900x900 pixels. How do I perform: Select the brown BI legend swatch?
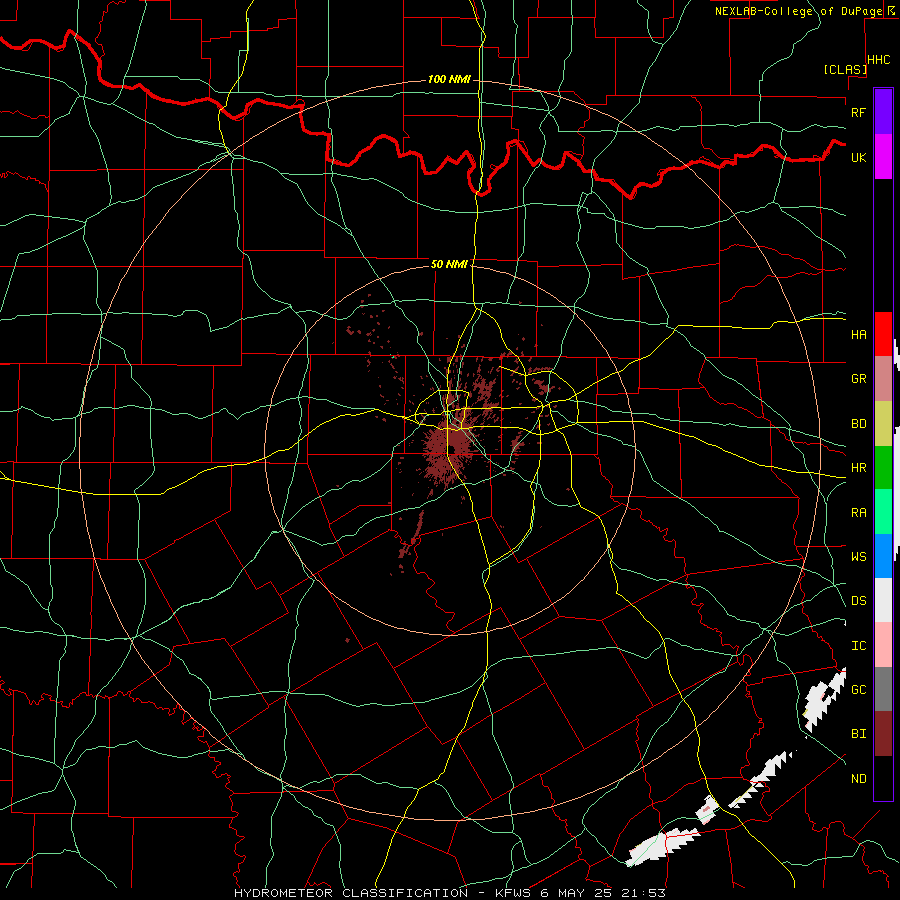[x=883, y=734]
